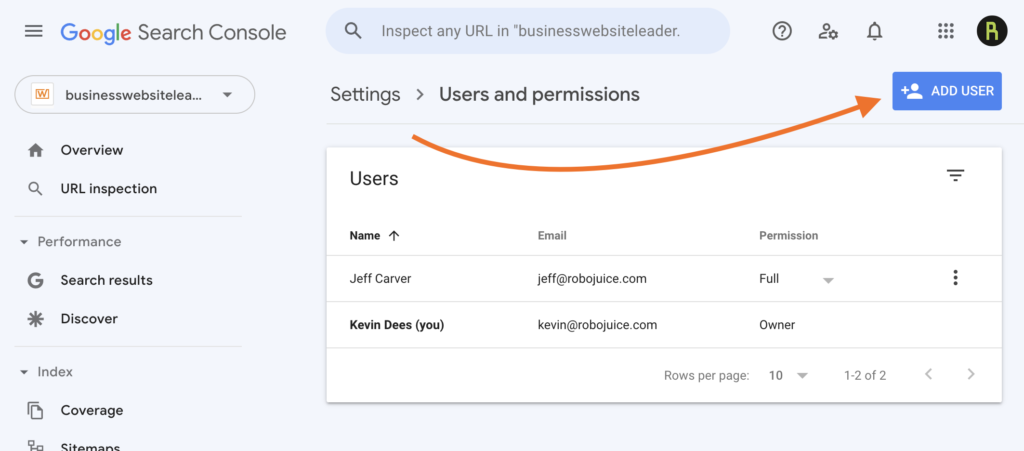Image resolution: width=1024 pixels, height=451 pixels.
Task: Click the Add User button
Action: (x=946, y=91)
